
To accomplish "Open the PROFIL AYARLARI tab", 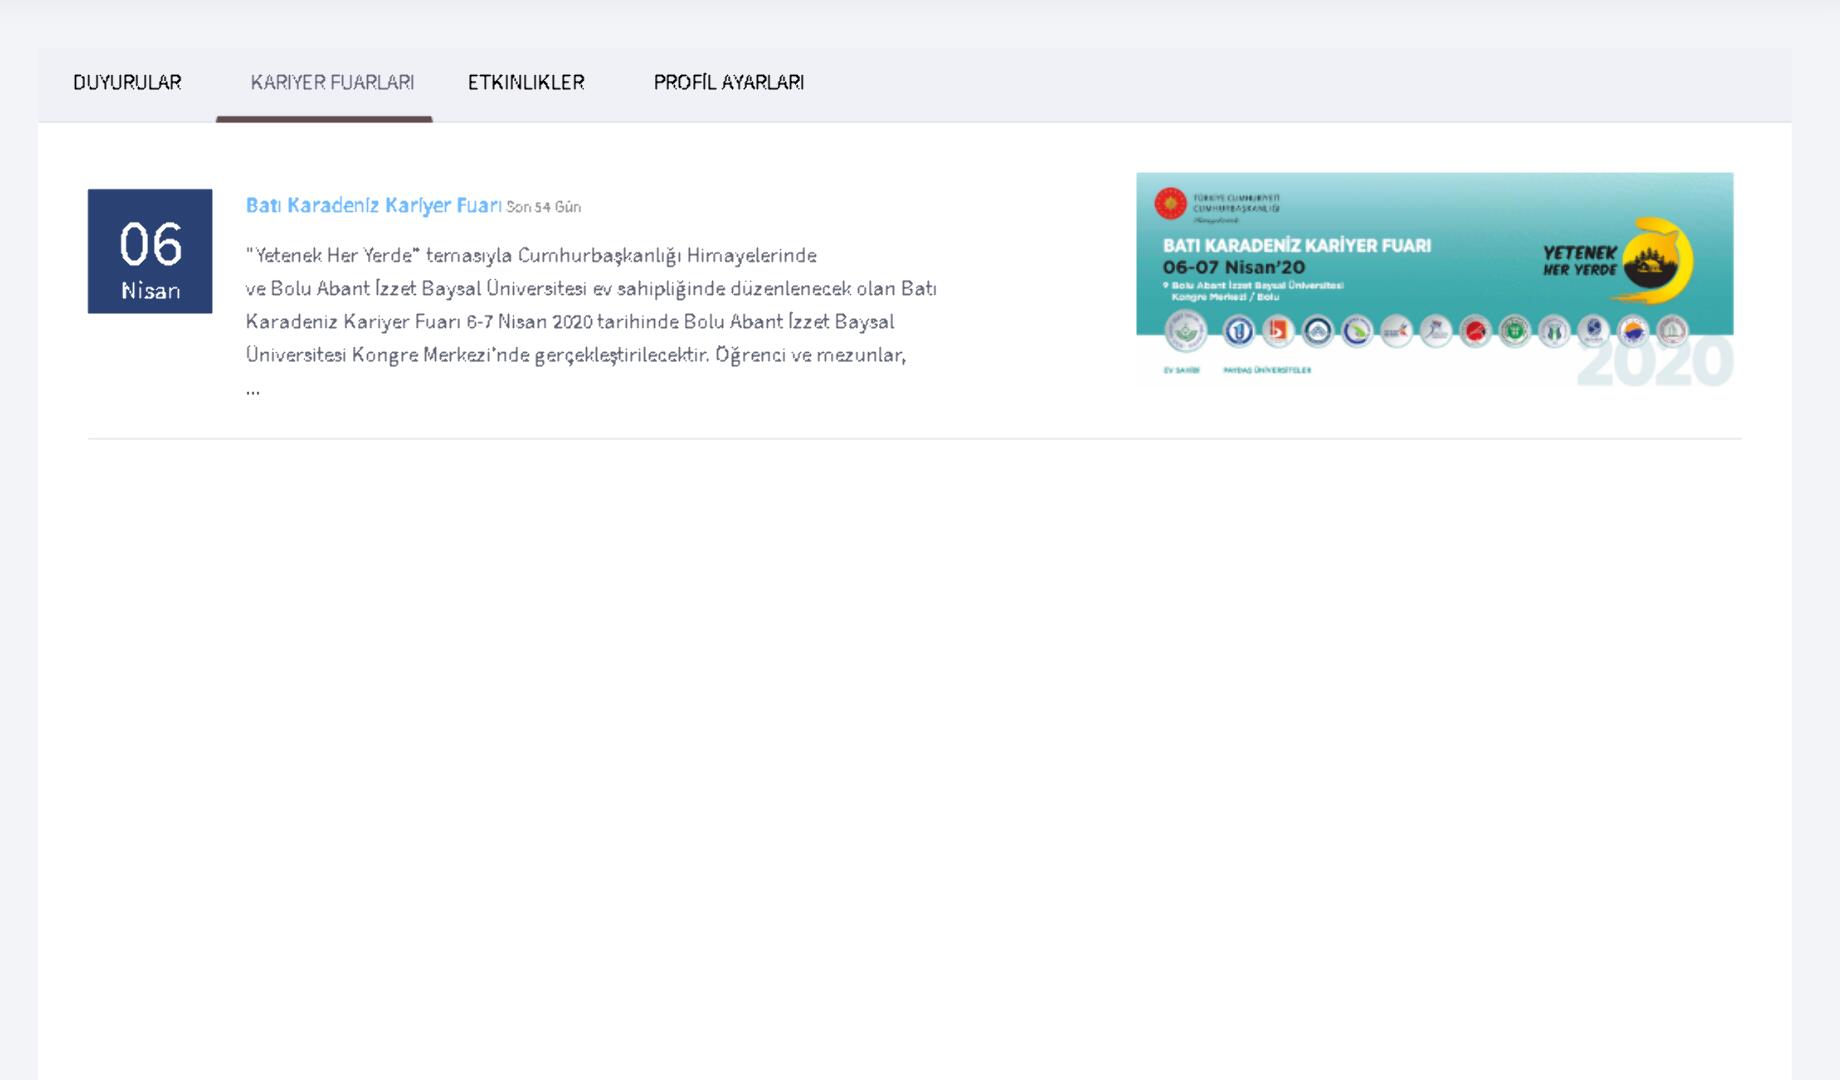I will click(x=729, y=83).
